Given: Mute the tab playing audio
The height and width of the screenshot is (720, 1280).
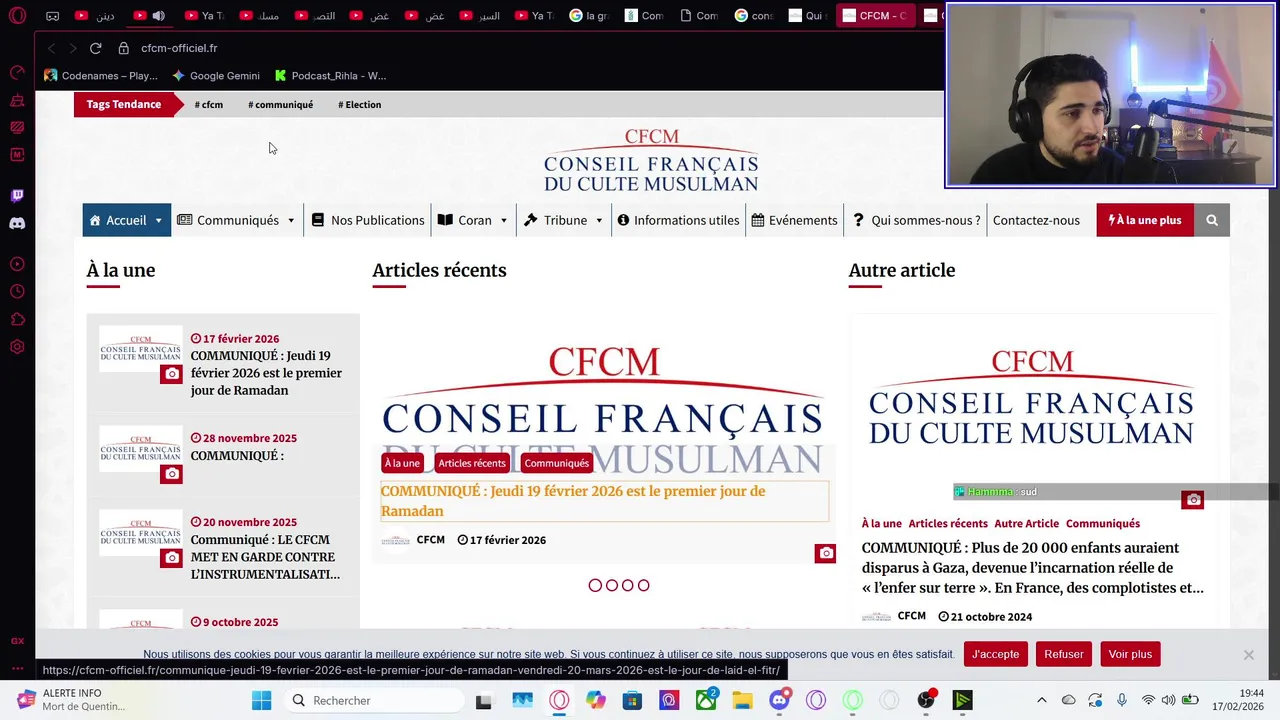Looking at the screenshot, I should (x=158, y=16).
